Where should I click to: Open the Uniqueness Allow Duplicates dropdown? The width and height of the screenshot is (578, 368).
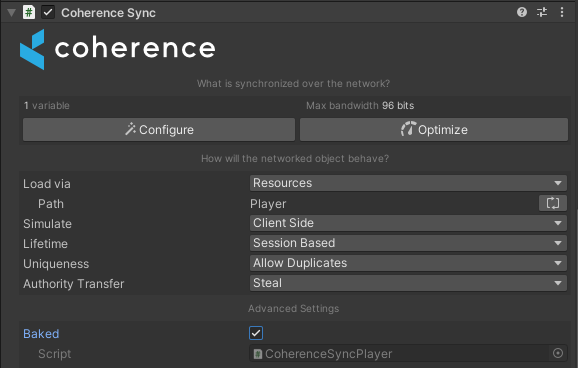tap(408, 263)
